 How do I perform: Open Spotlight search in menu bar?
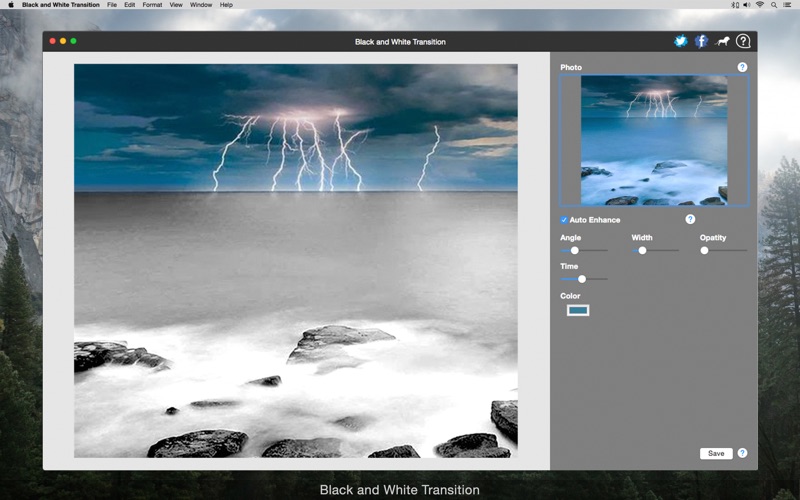point(774,5)
